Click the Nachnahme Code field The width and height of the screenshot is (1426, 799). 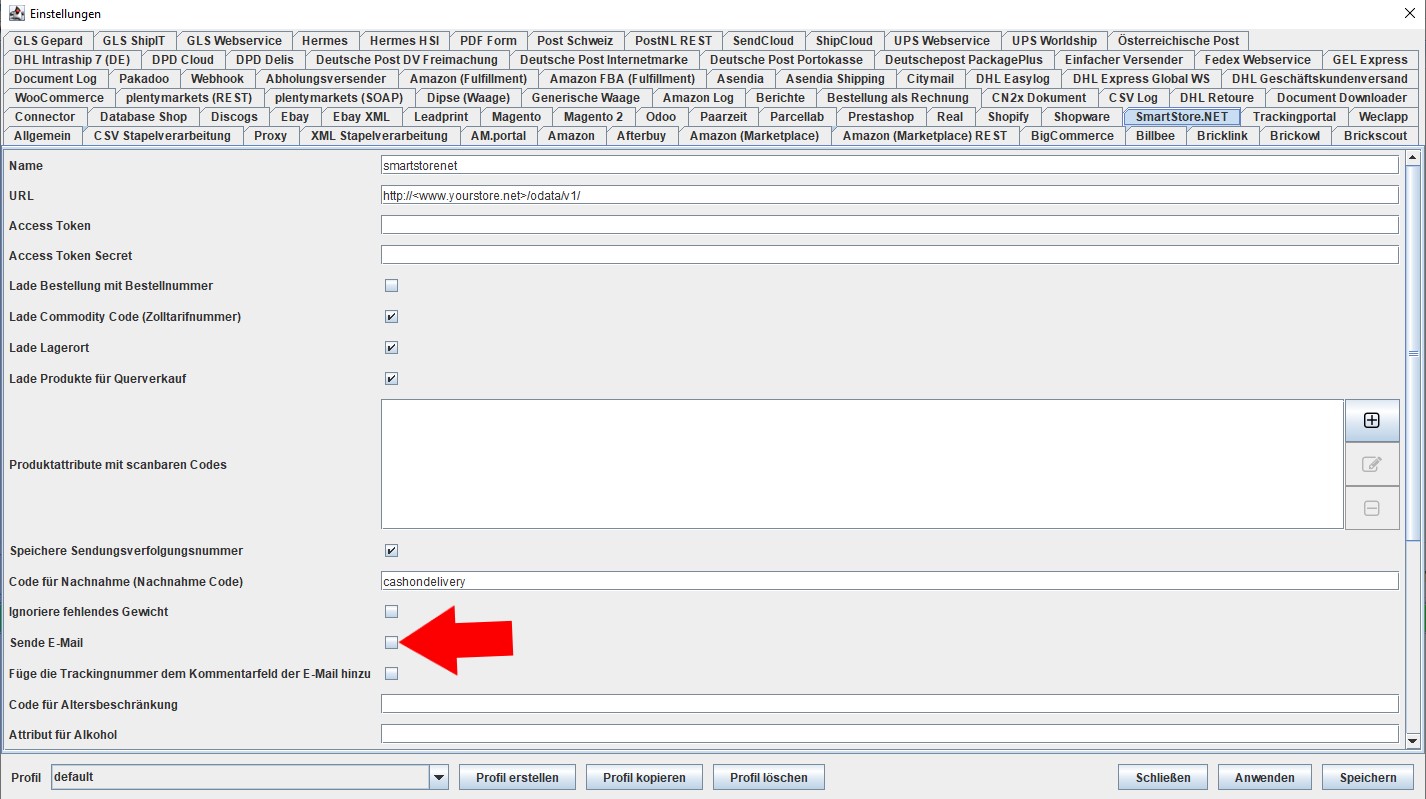pos(890,581)
